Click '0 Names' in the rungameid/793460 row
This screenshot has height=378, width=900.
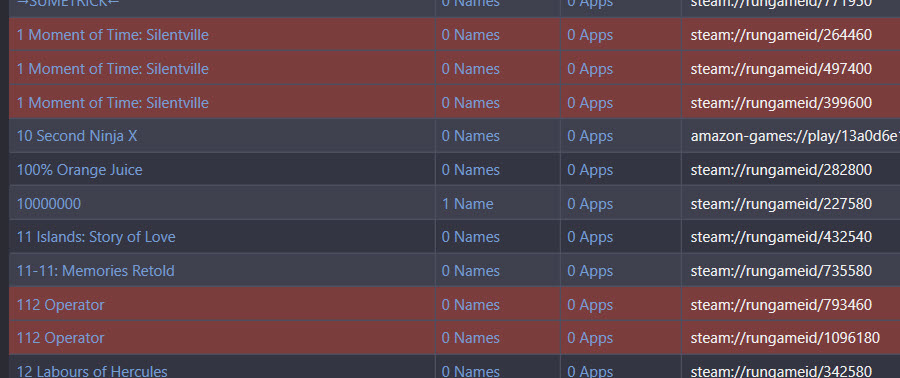tap(471, 305)
